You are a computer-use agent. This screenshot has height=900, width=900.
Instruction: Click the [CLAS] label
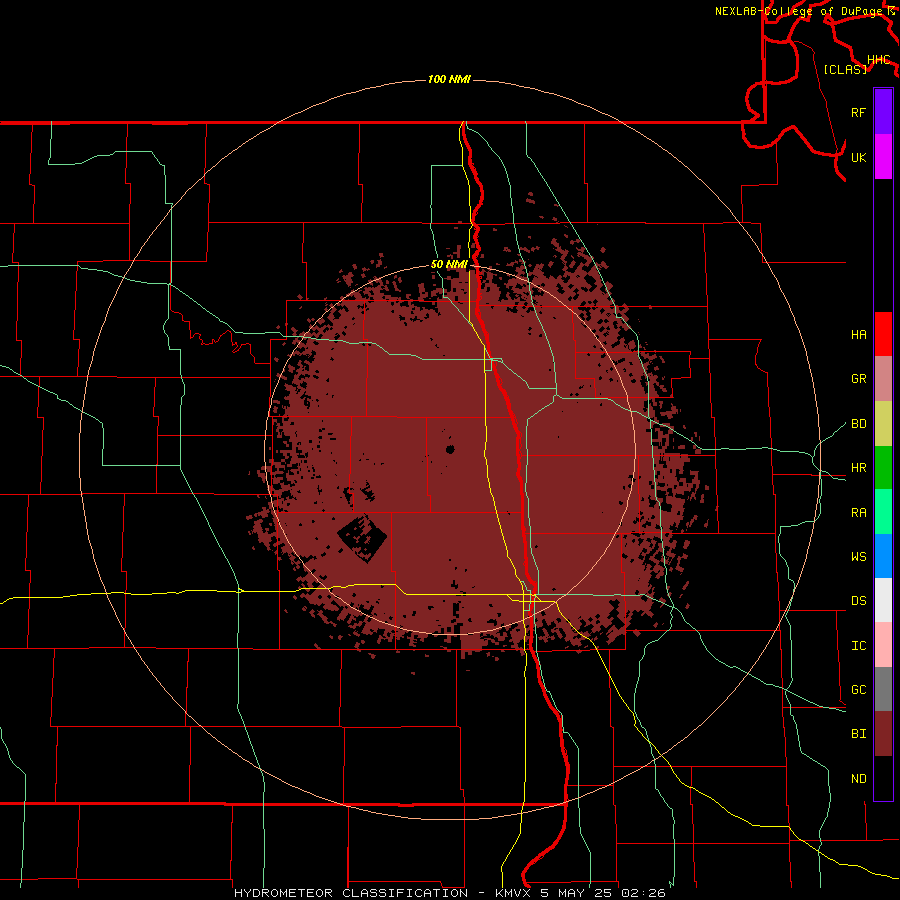click(x=845, y=69)
